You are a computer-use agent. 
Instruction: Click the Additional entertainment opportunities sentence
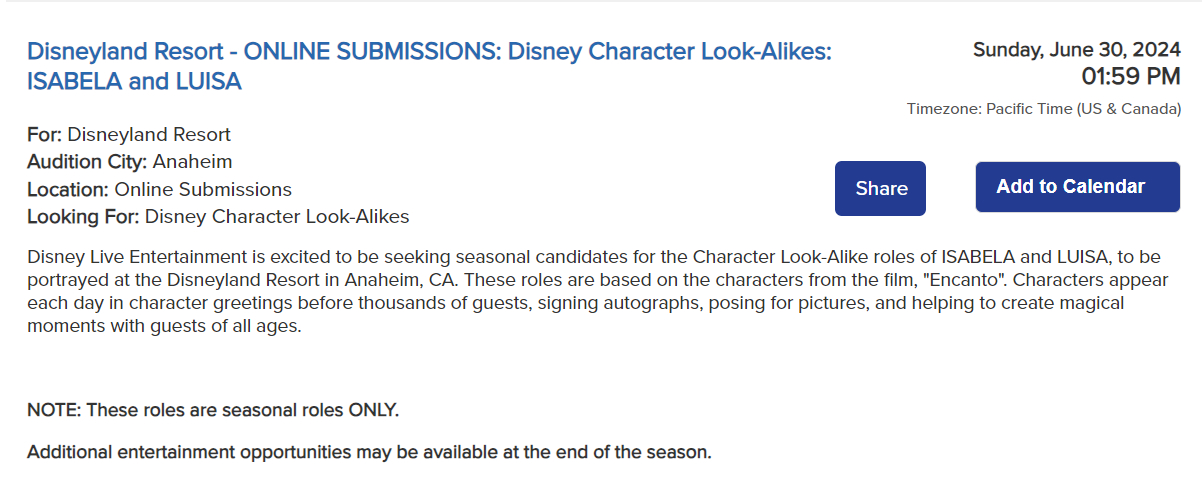369,452
